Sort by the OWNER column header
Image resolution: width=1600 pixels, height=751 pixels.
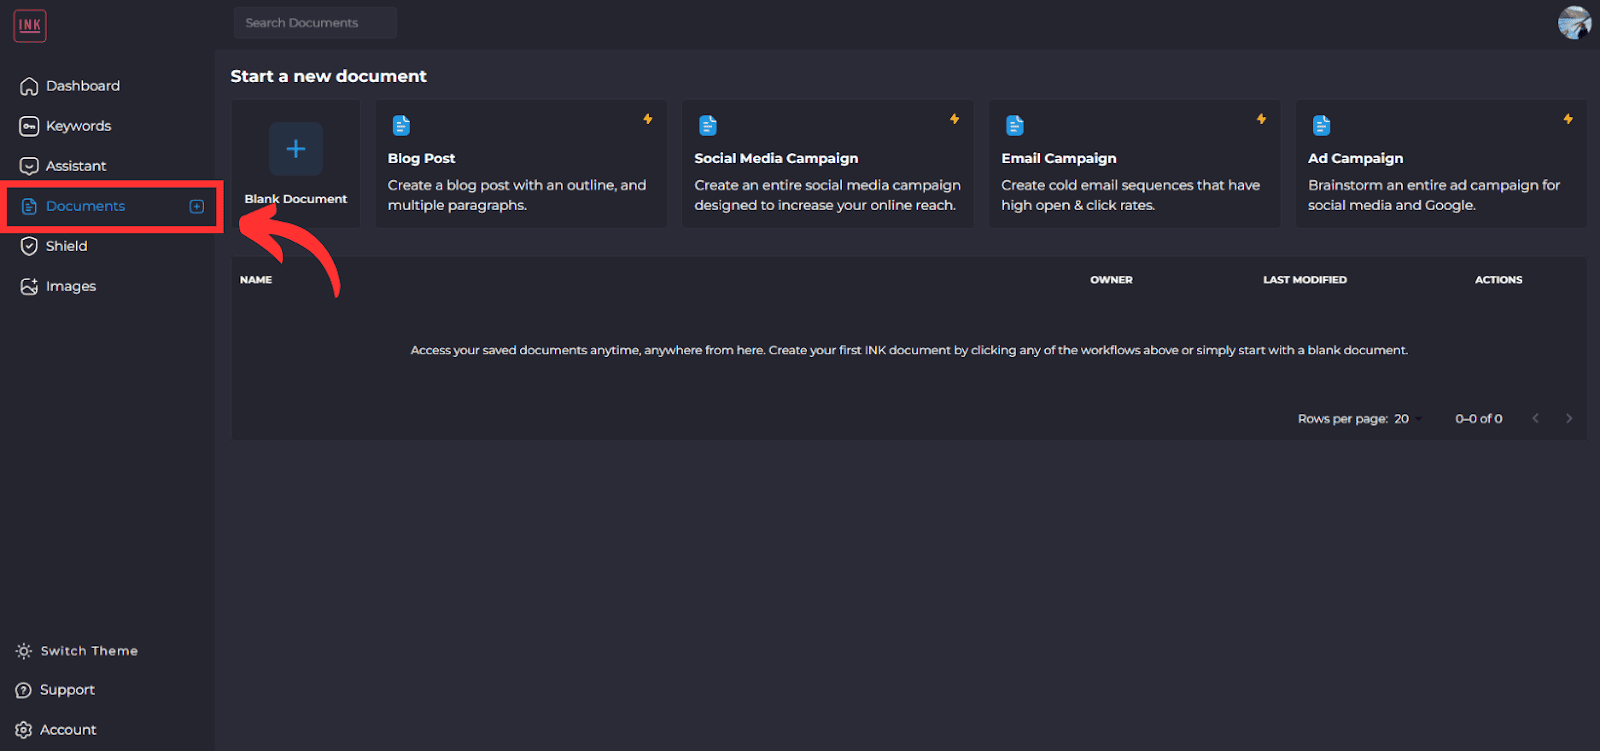(1111, 280)
